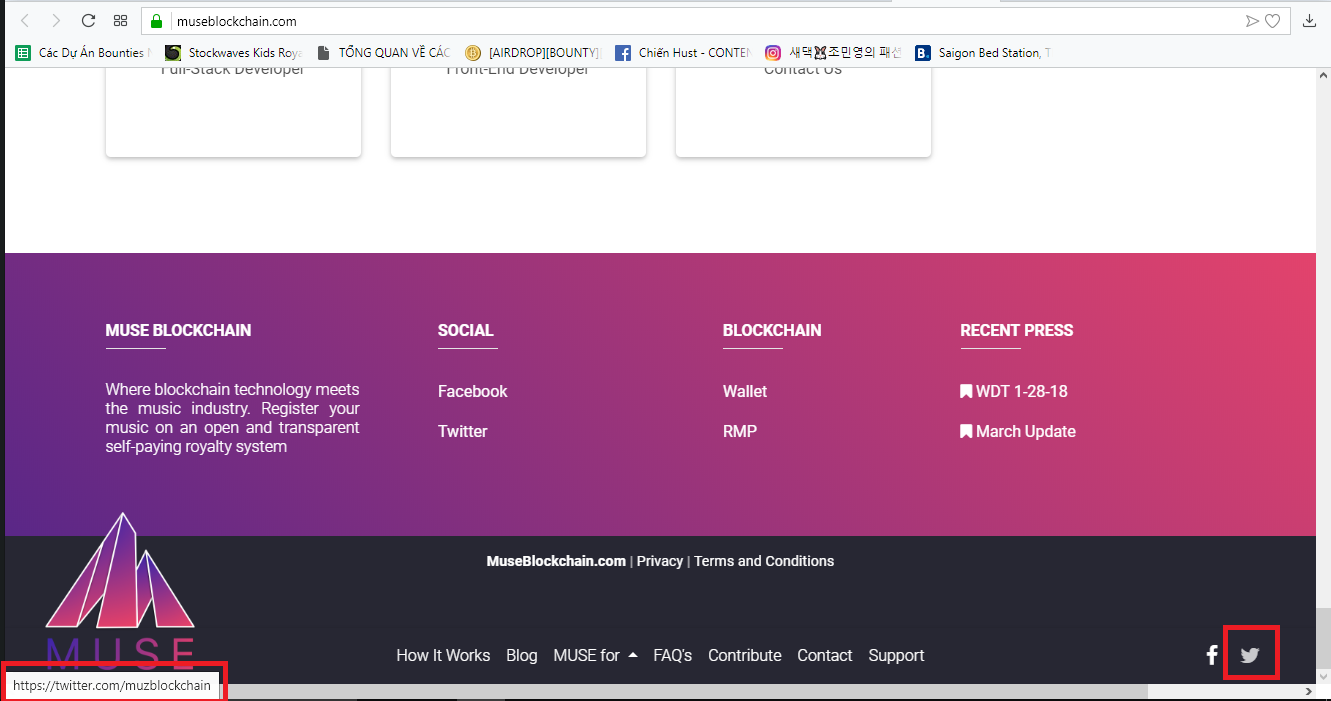Open the speed dial grid icon
This screenshot has width=1331, height=701.
[x=120, y=20]
